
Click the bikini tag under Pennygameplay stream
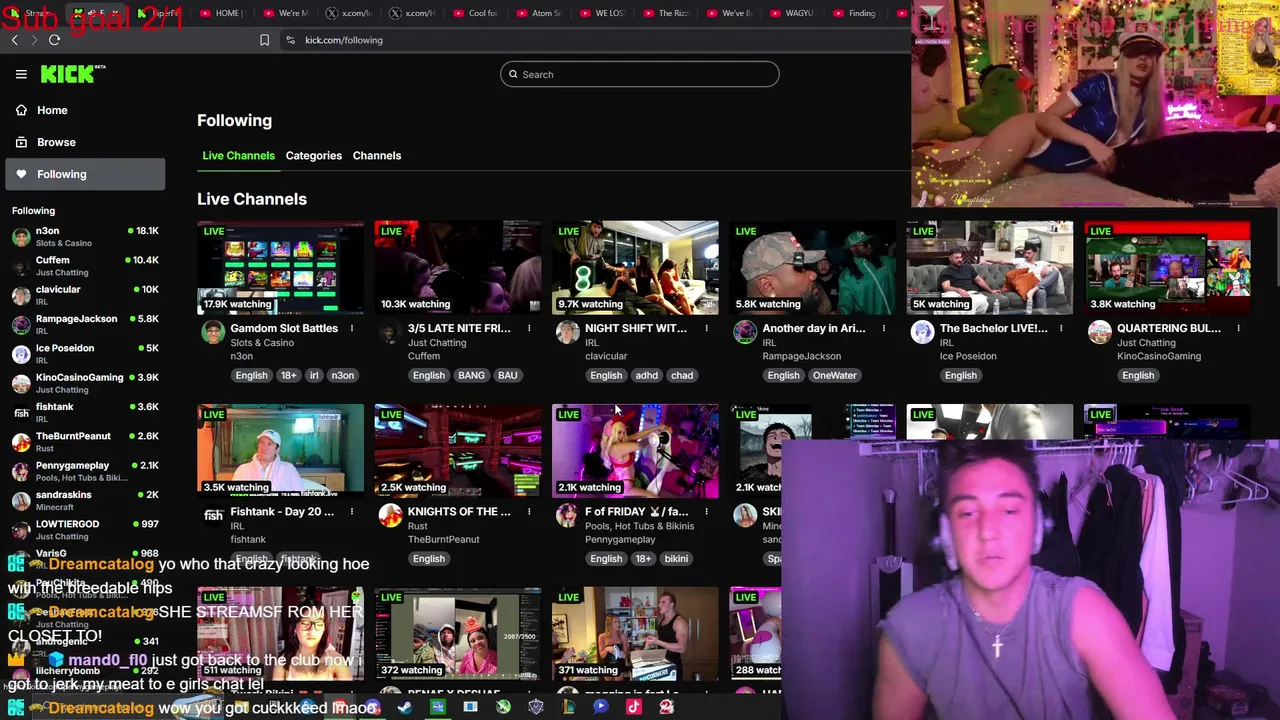click(x=676, y=558)
